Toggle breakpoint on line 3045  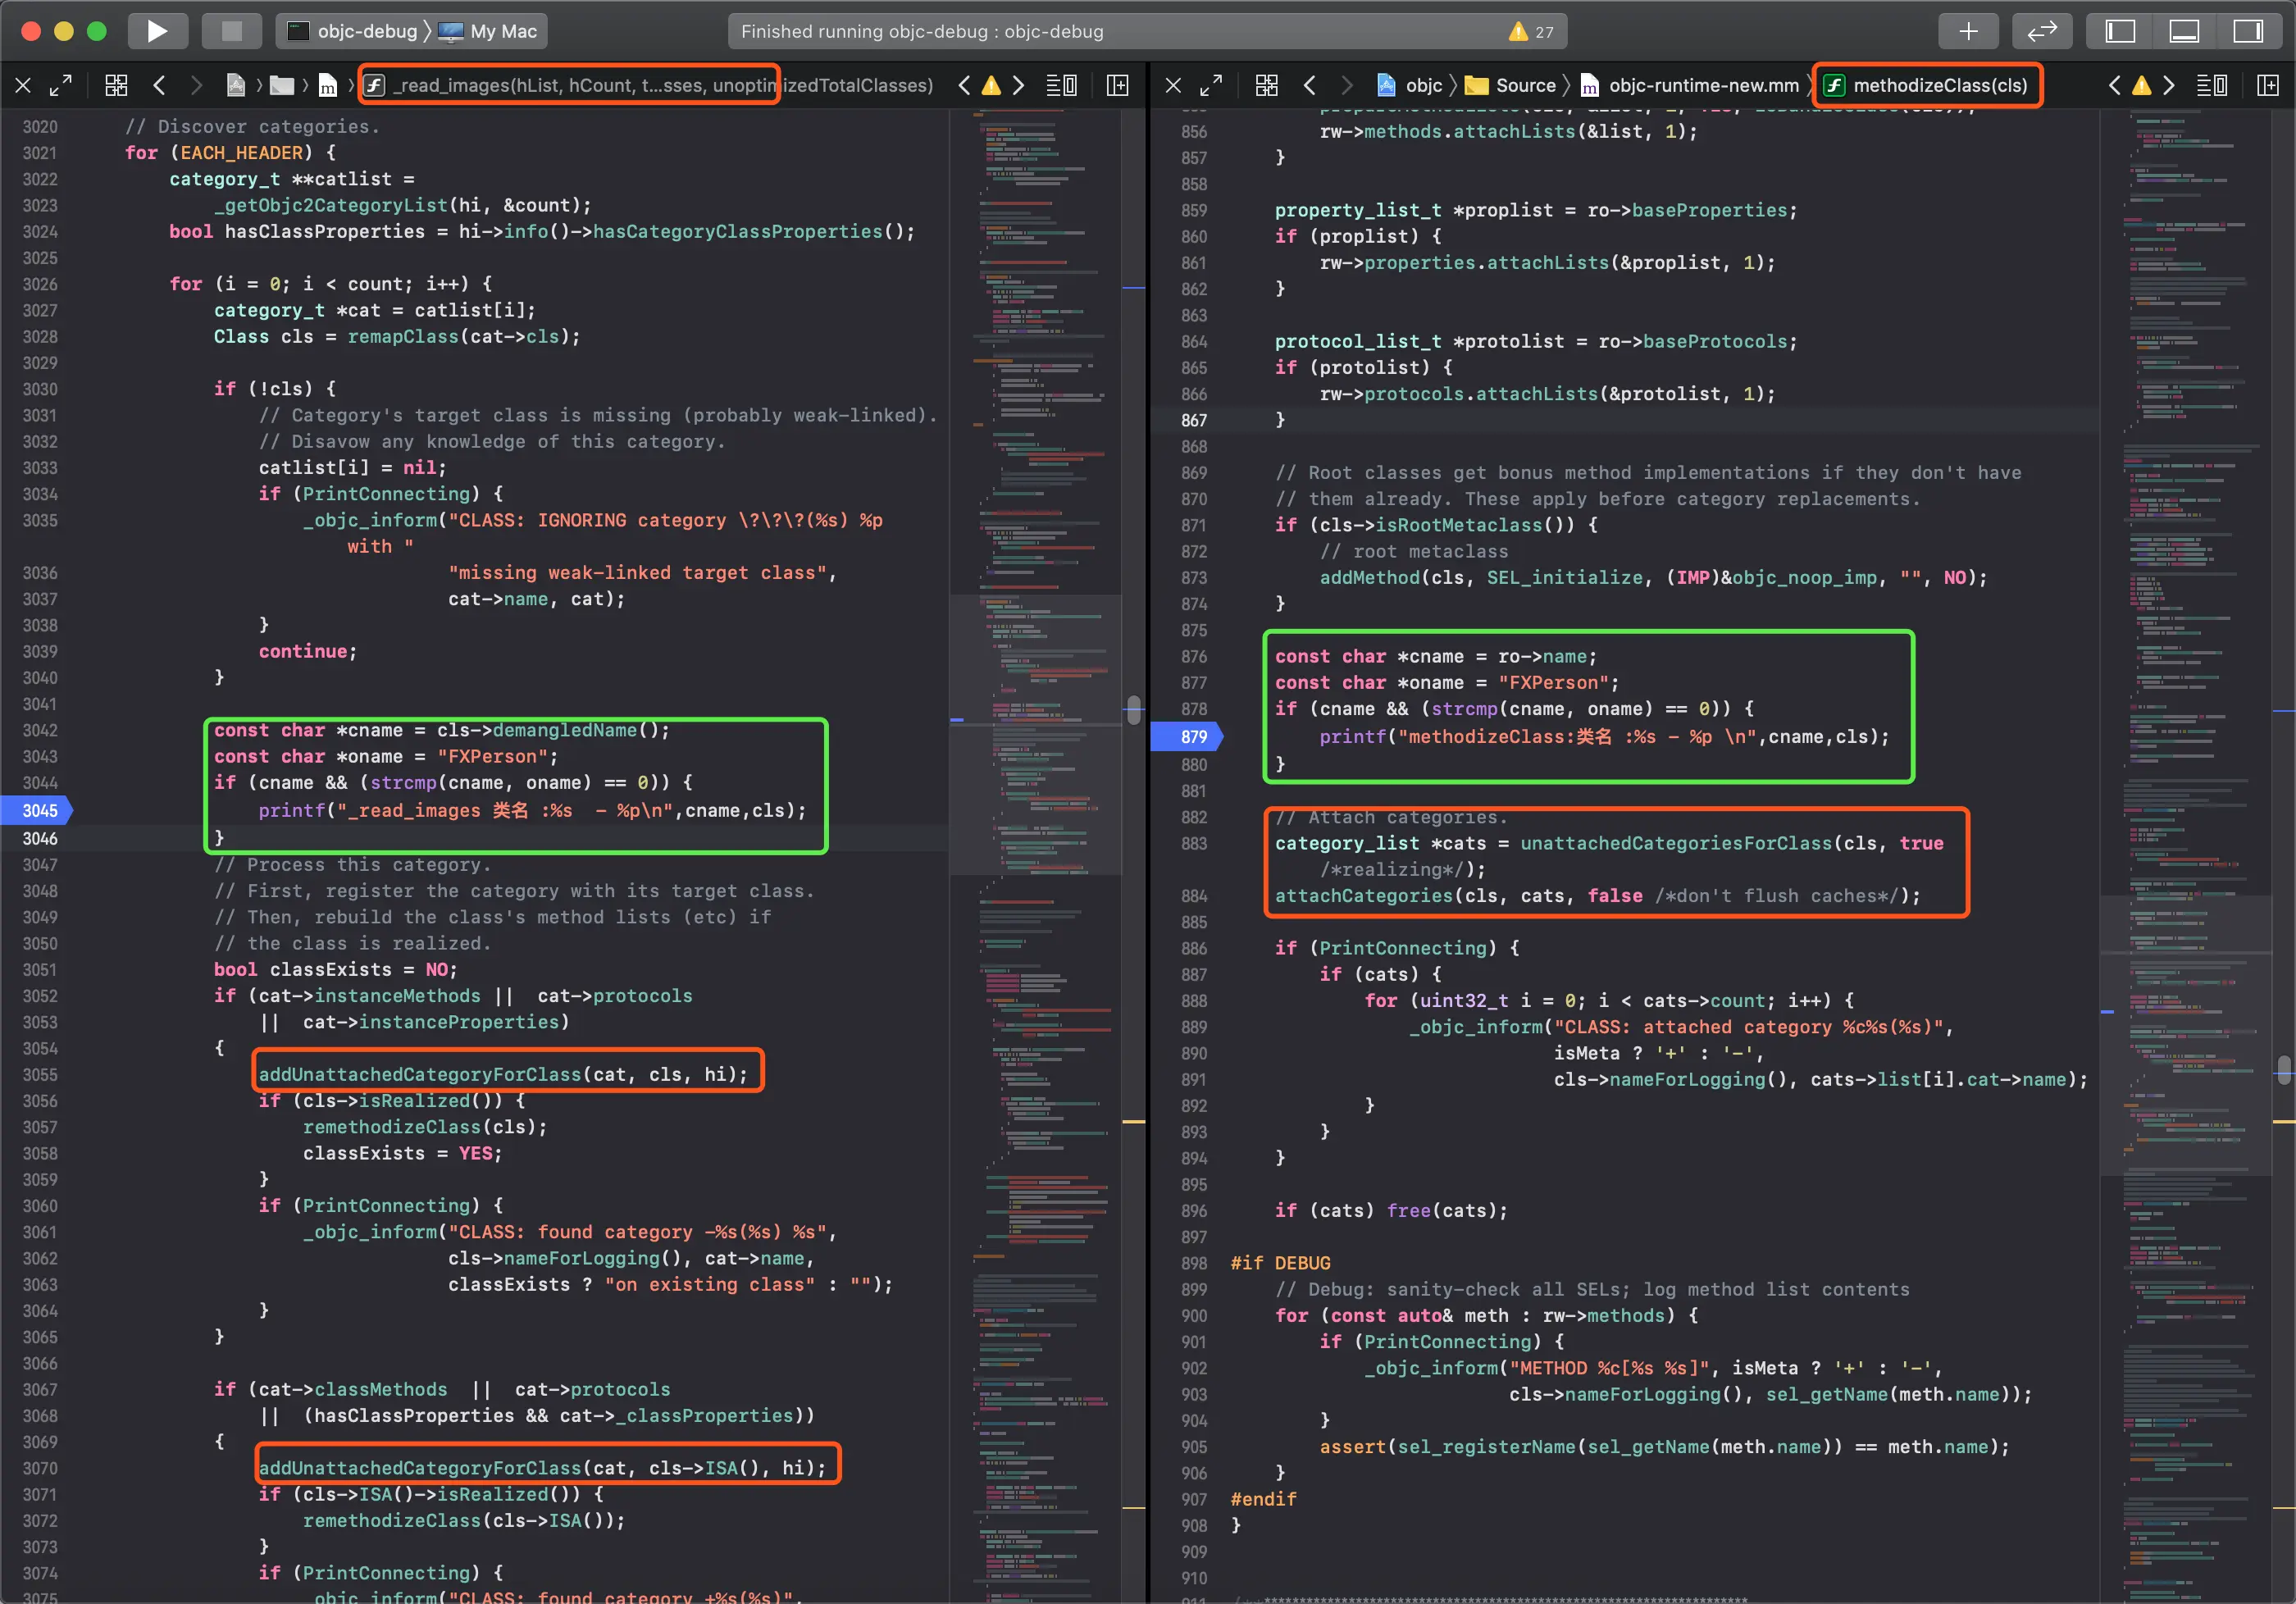[37, 811]
